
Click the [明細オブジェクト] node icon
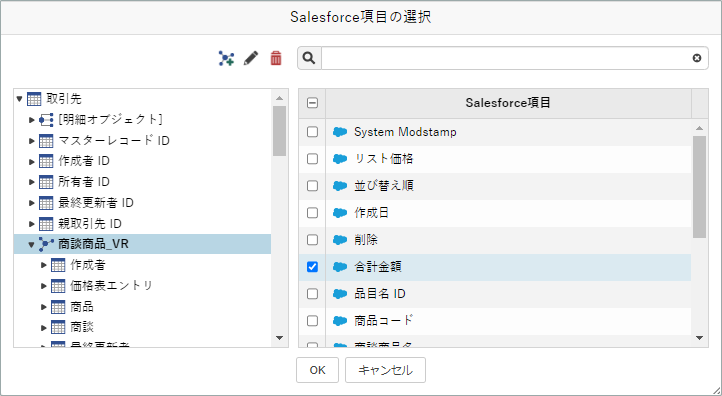[x=46, y=120]
